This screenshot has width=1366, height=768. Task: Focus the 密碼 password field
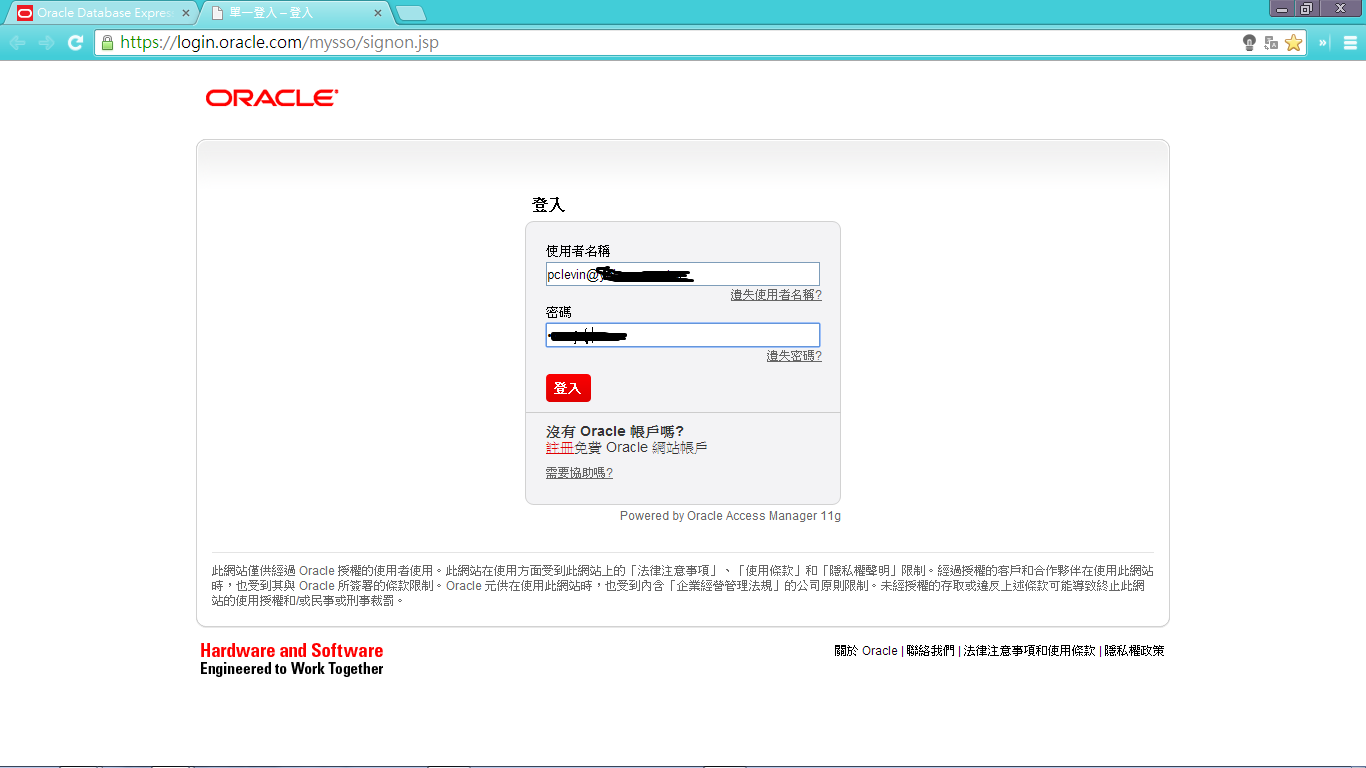683,335
